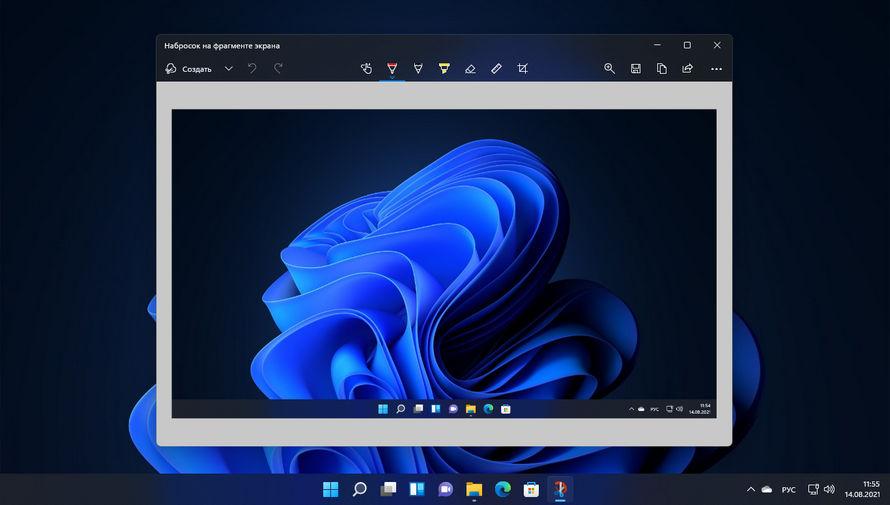890x505 pixels.
Task: Open the more options ellipsis menu
Action: 716,69
